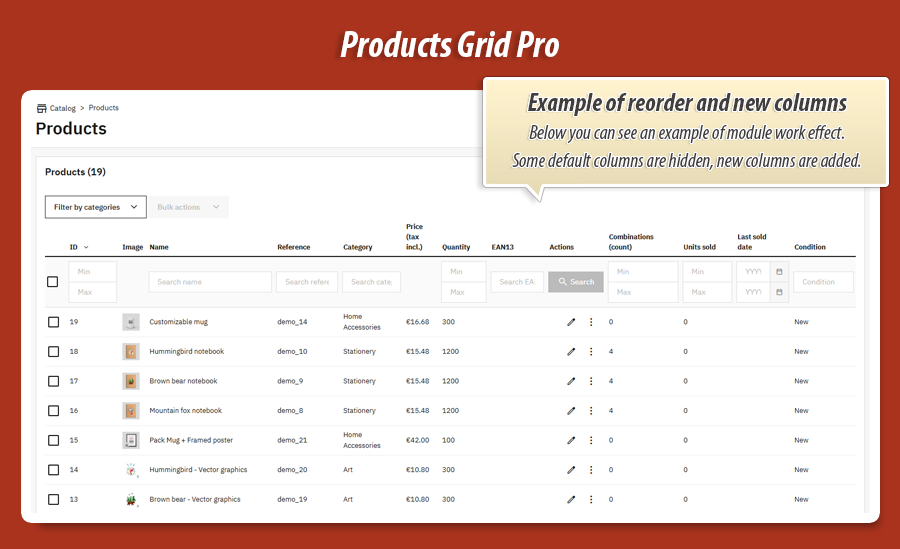The image size is (900, 549).
Task: Go to Products breadcrumb link
Action: coord(103,108)
